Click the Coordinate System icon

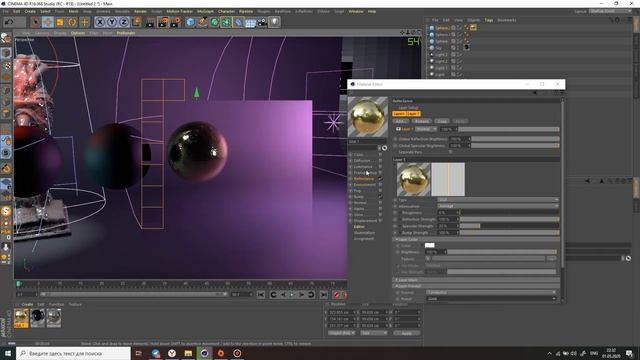(x=136, y=22)
